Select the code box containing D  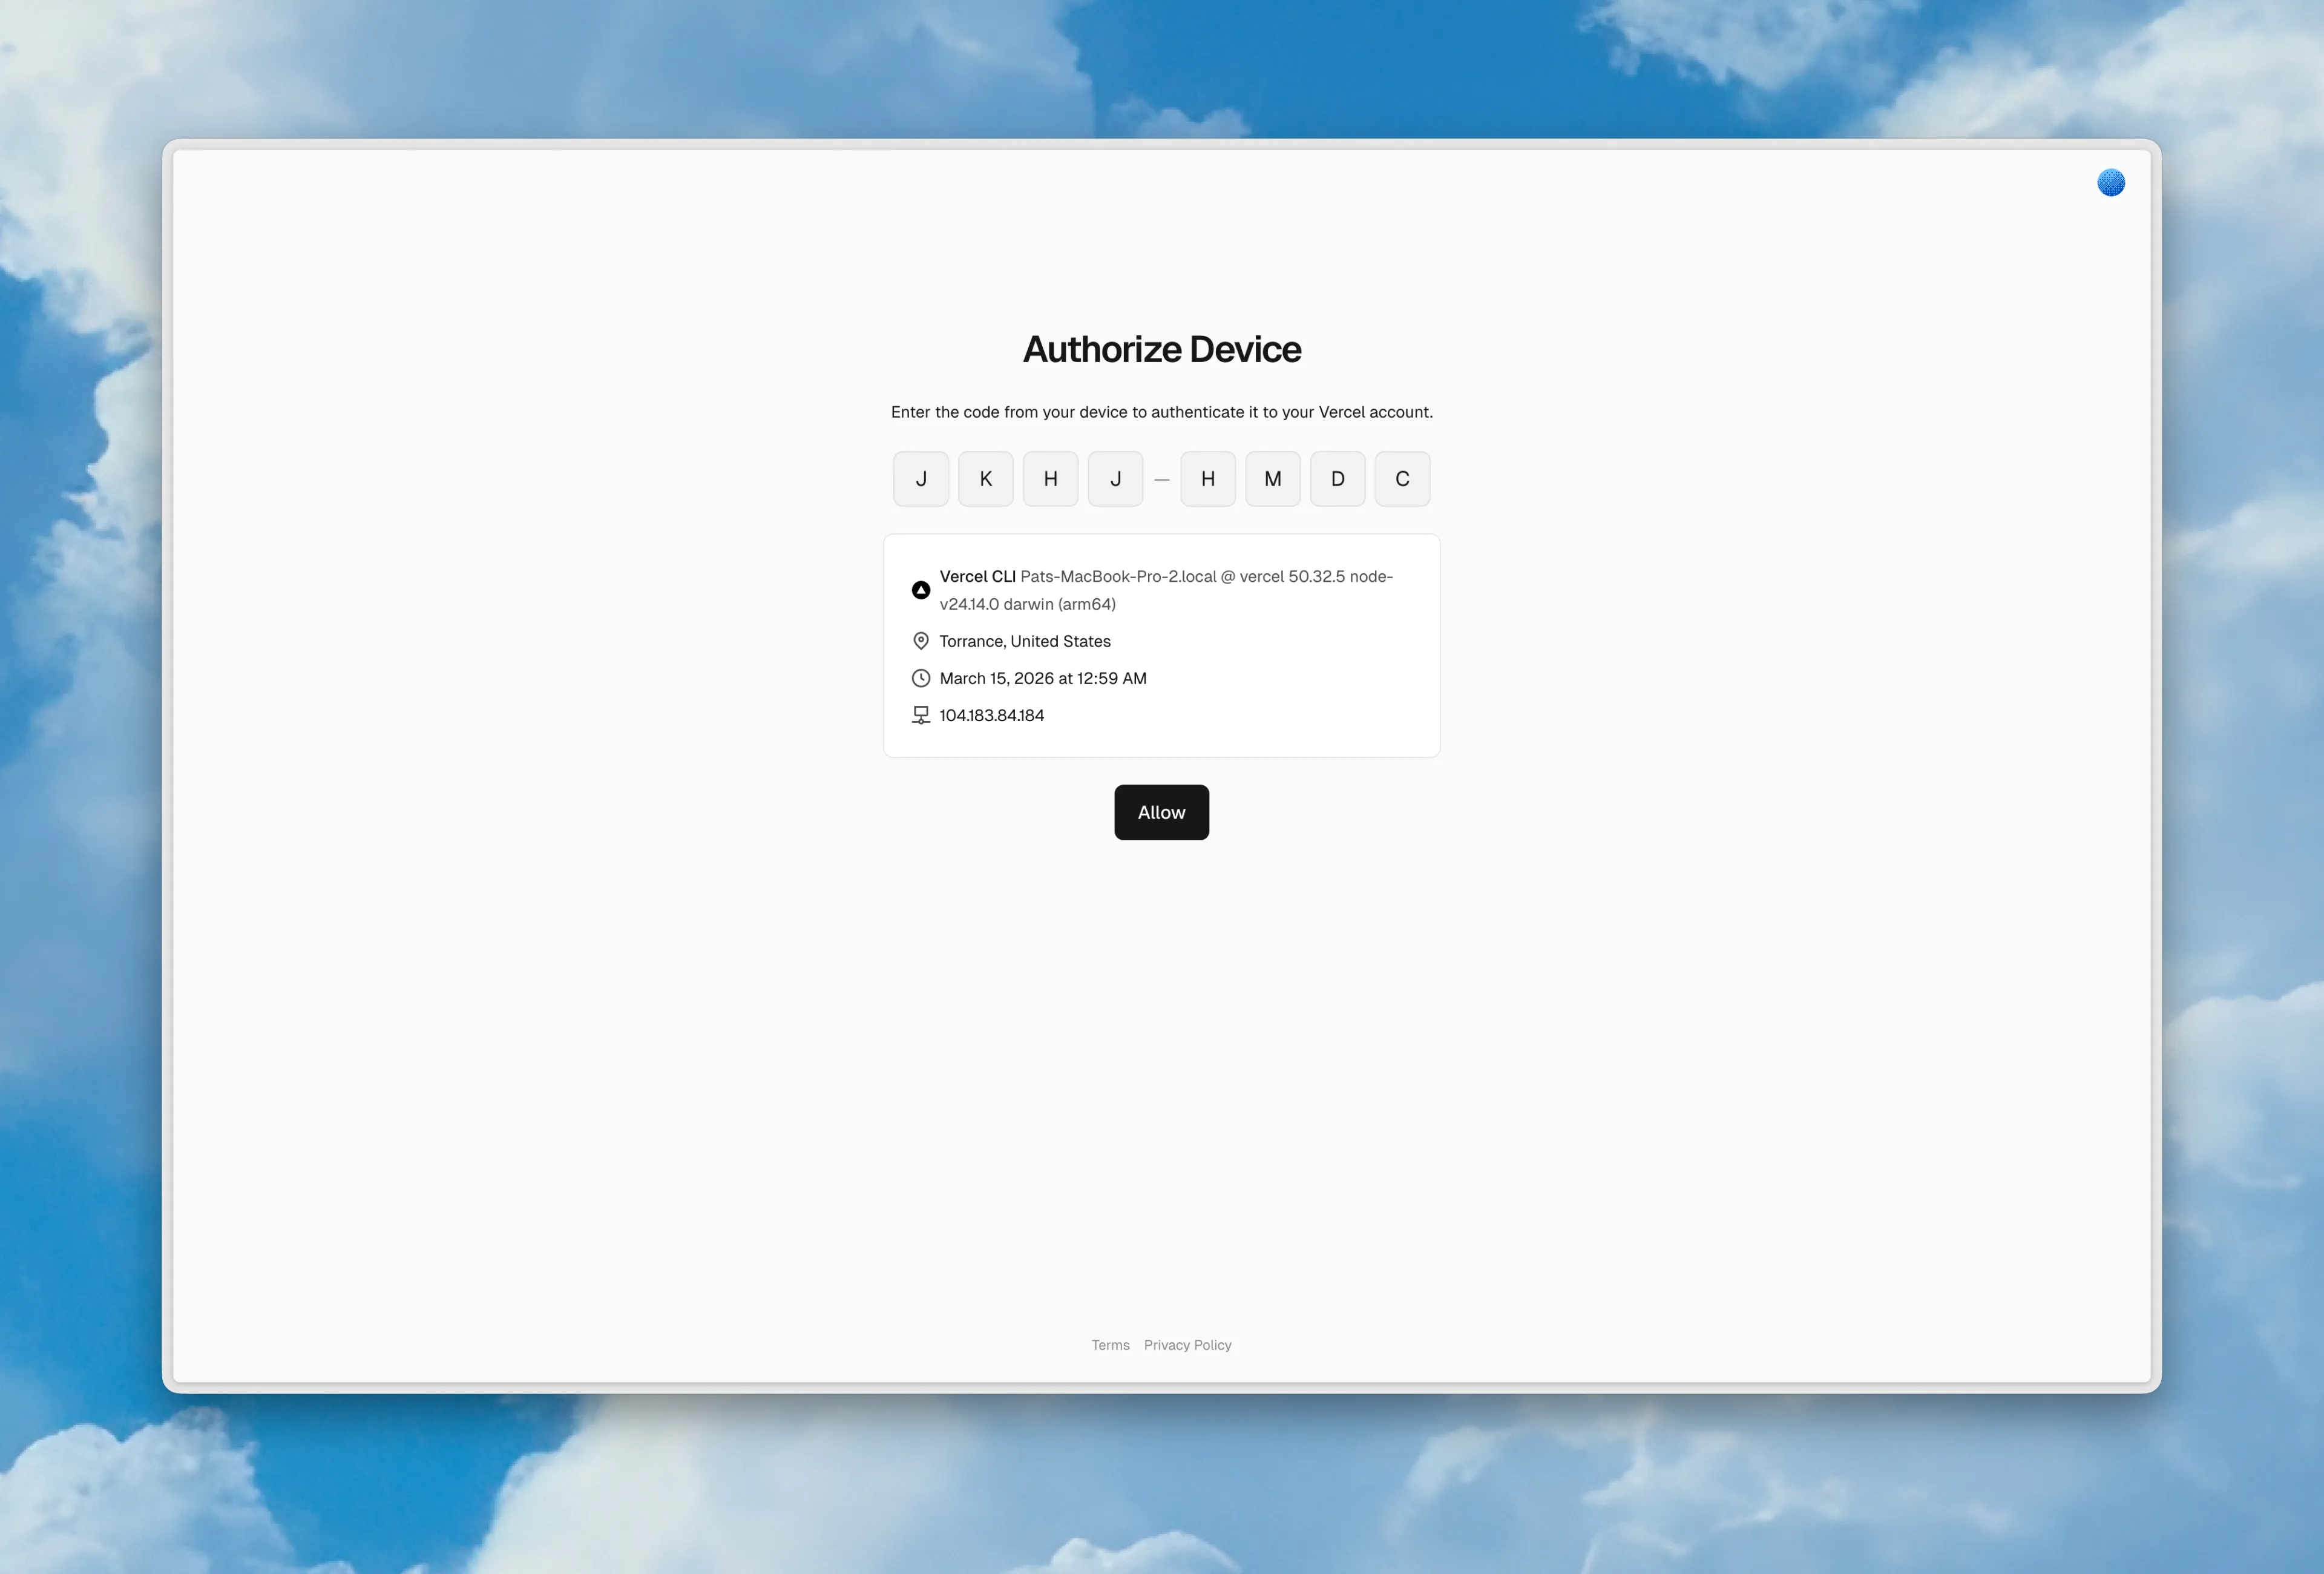1338,479
